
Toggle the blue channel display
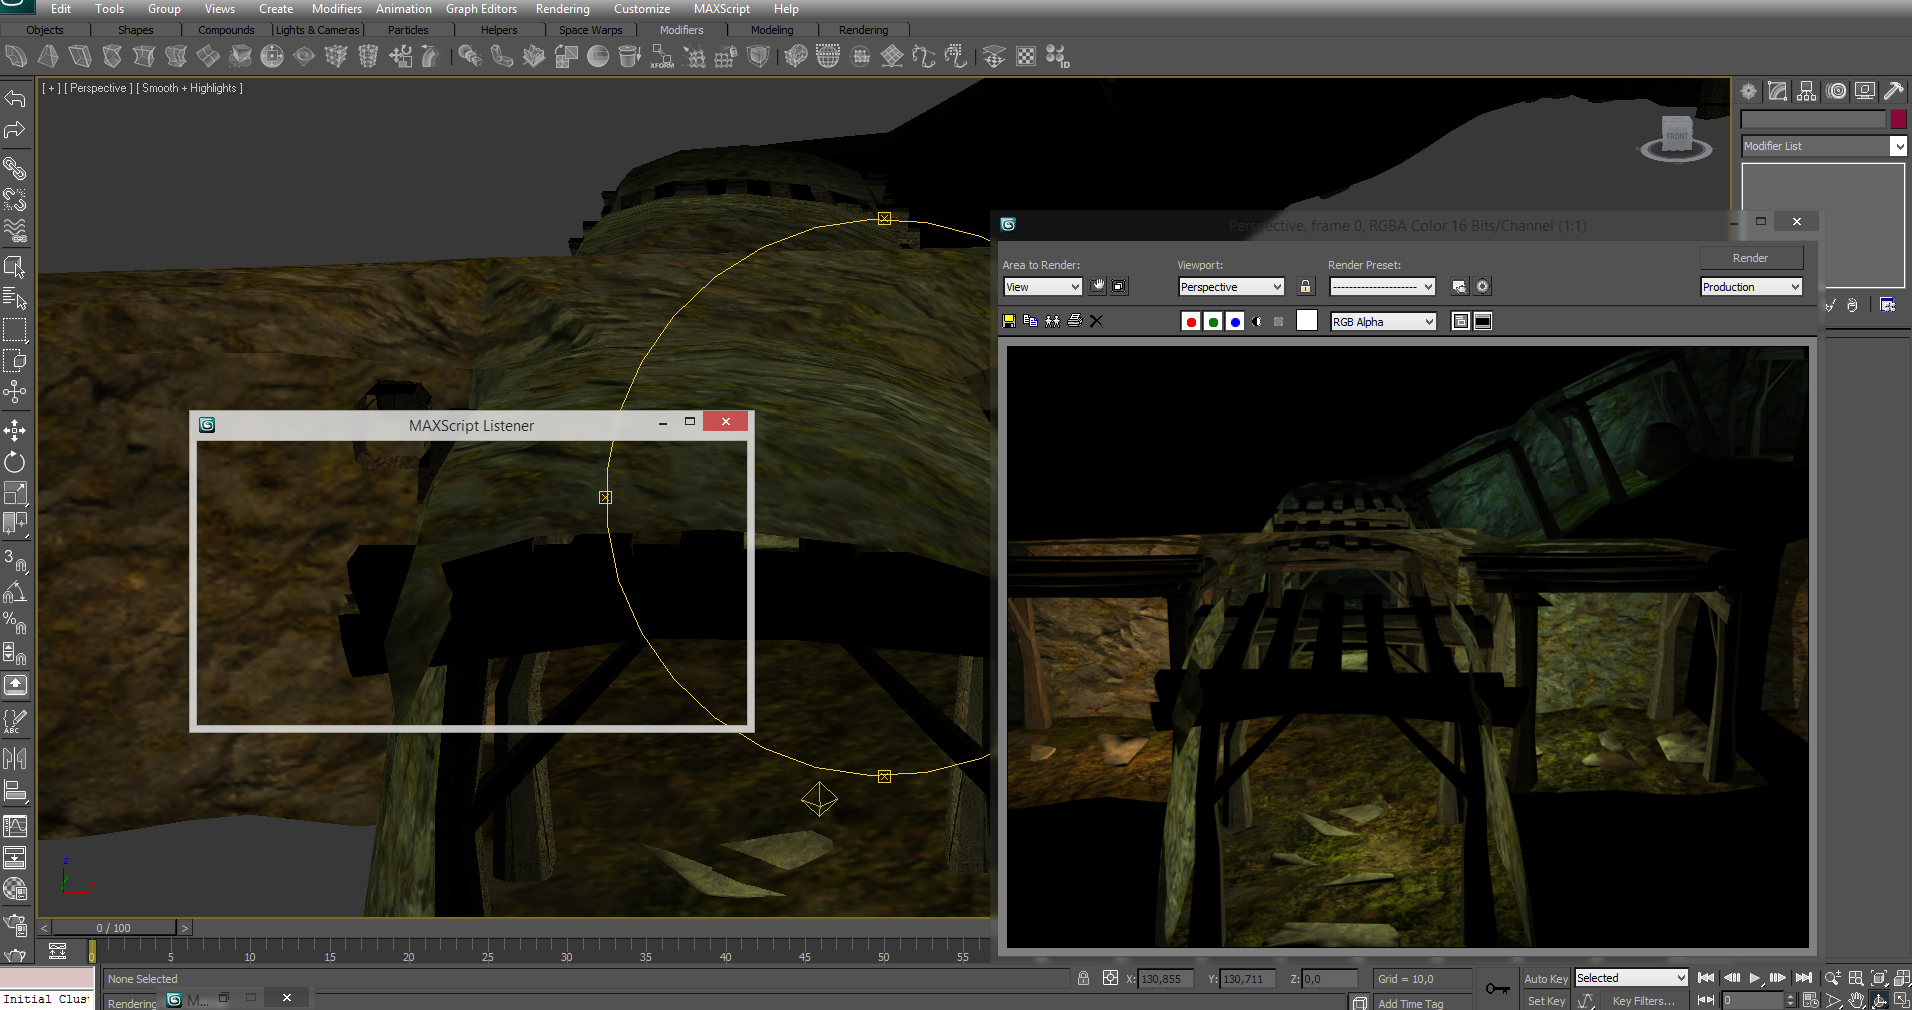[1235, 321]
